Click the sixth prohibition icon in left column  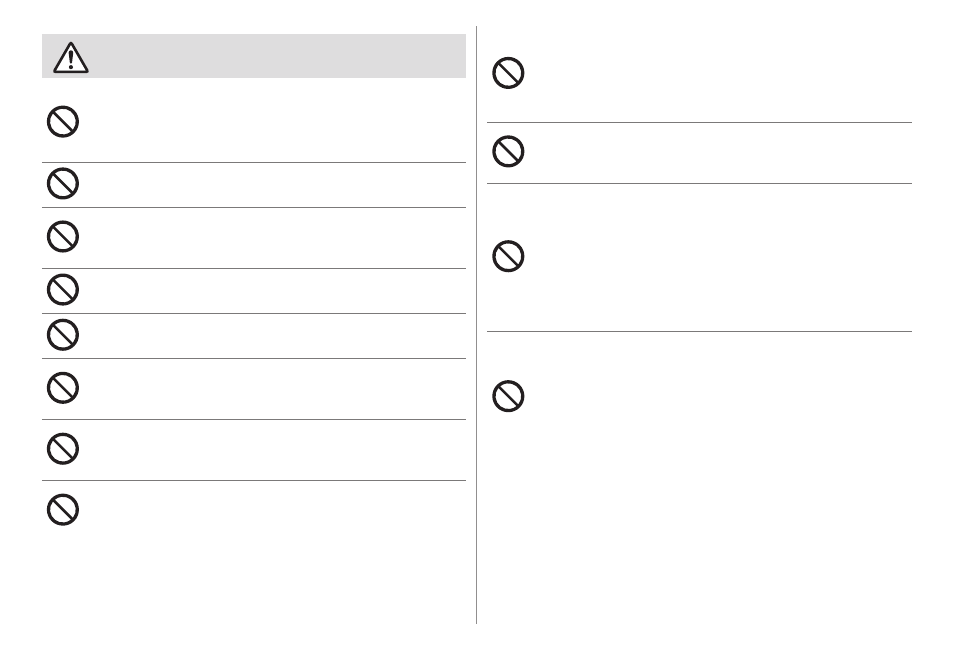[x=63, y=388]
